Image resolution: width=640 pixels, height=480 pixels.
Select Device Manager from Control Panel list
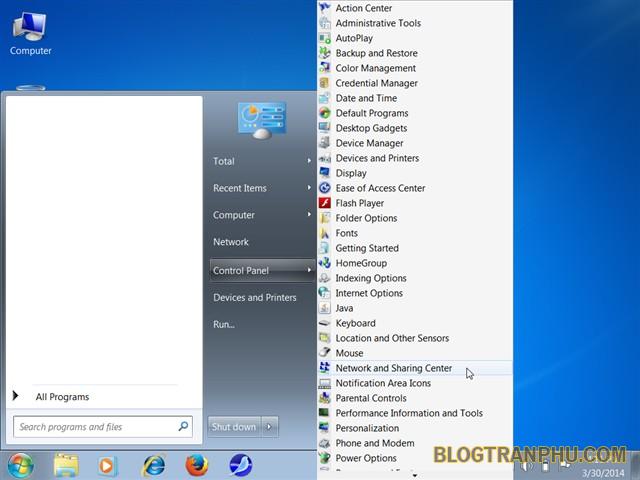point(369,143)
